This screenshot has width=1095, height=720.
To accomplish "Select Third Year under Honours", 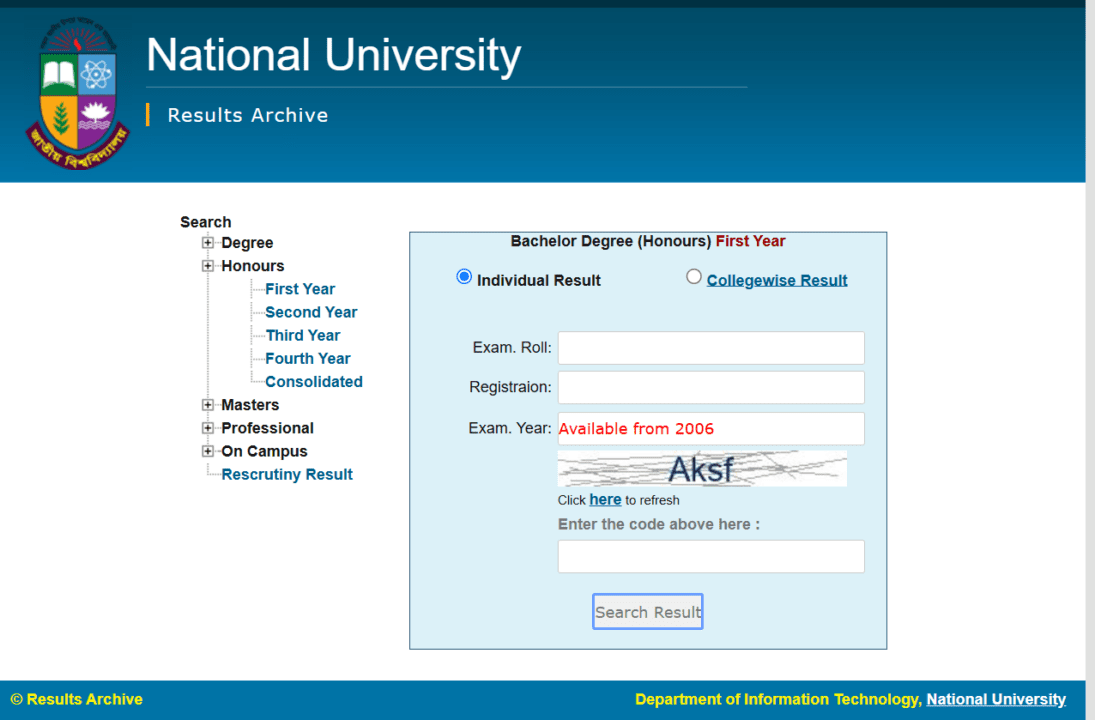I will click(x=303, y=335).
